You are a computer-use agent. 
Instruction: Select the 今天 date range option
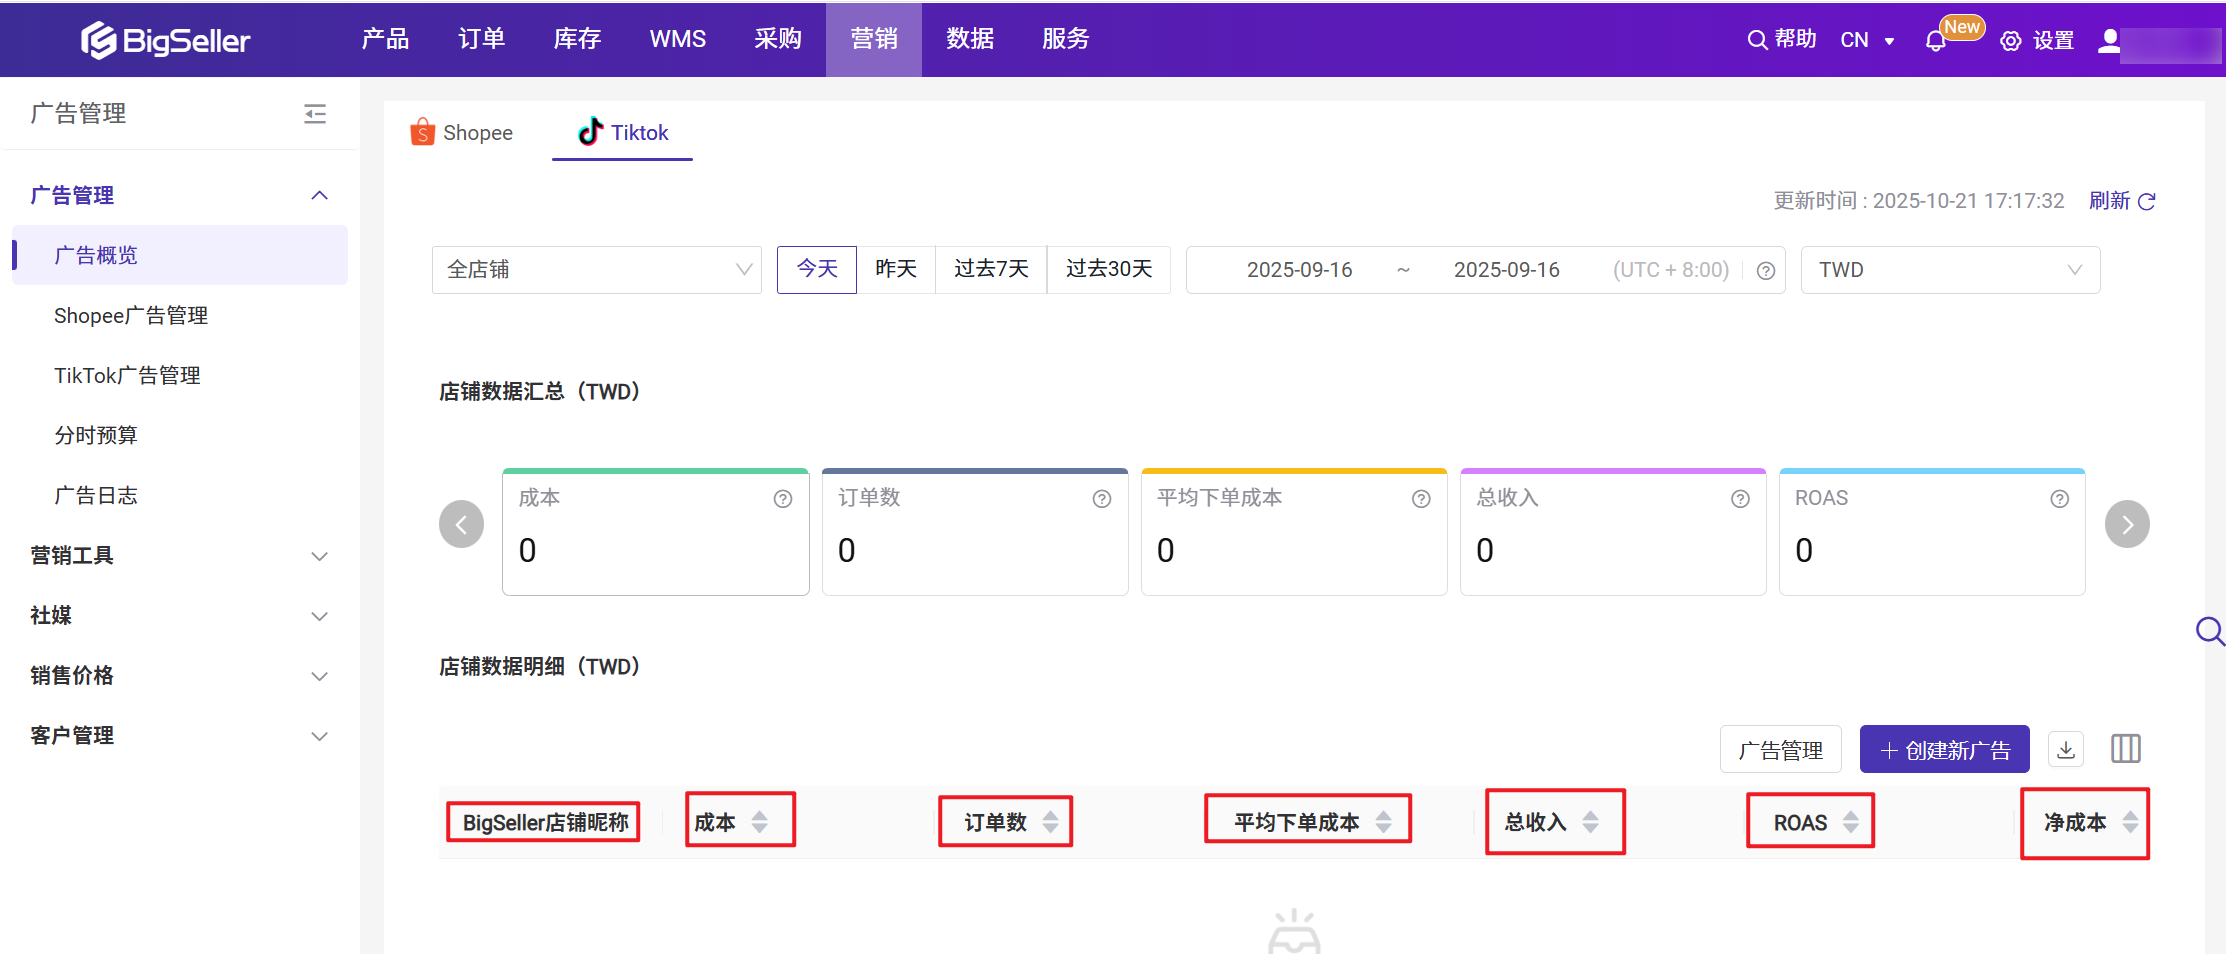(816, 270)
